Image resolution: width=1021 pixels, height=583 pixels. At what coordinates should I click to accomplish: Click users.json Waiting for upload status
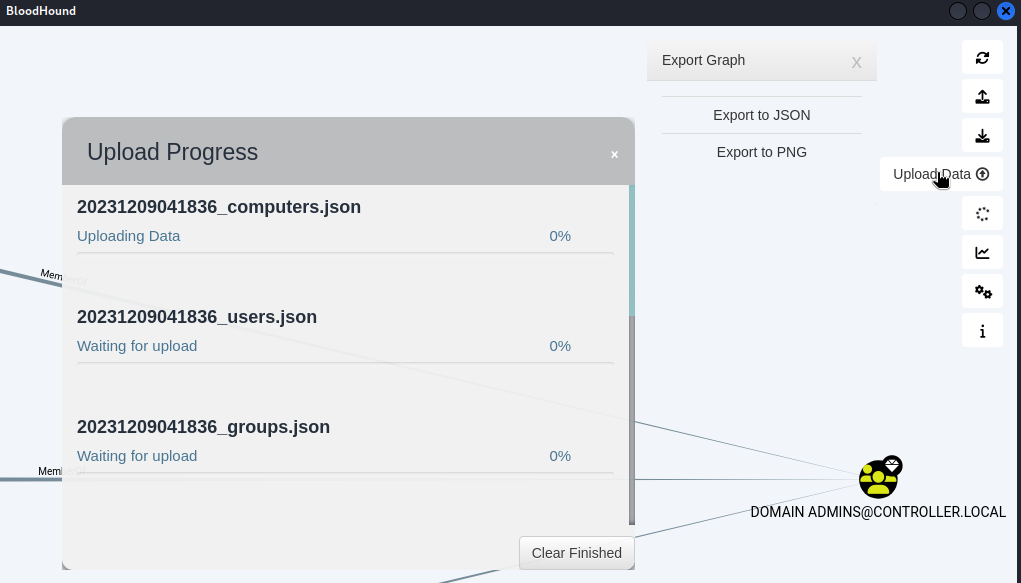(x=137, y=346)
